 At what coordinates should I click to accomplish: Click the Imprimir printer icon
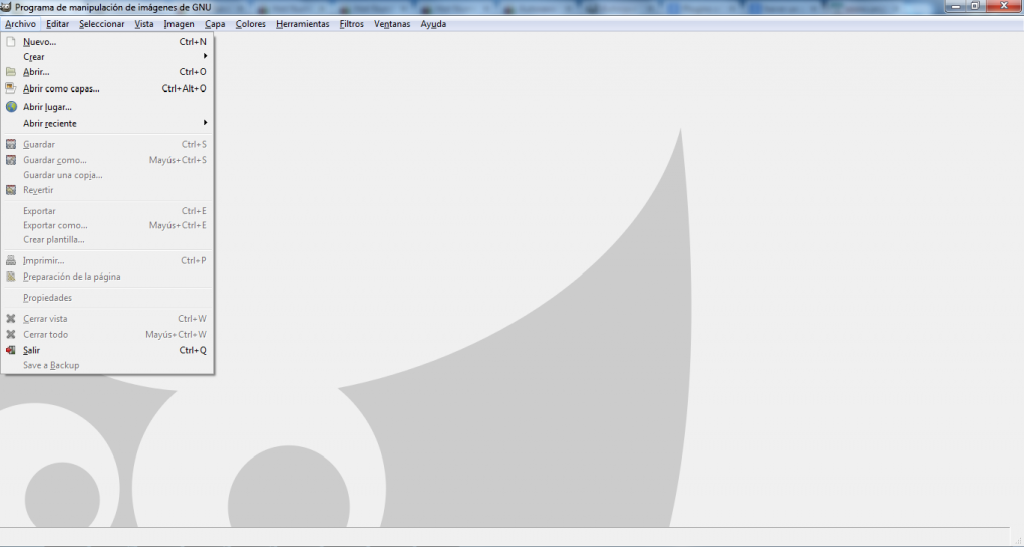11,260
